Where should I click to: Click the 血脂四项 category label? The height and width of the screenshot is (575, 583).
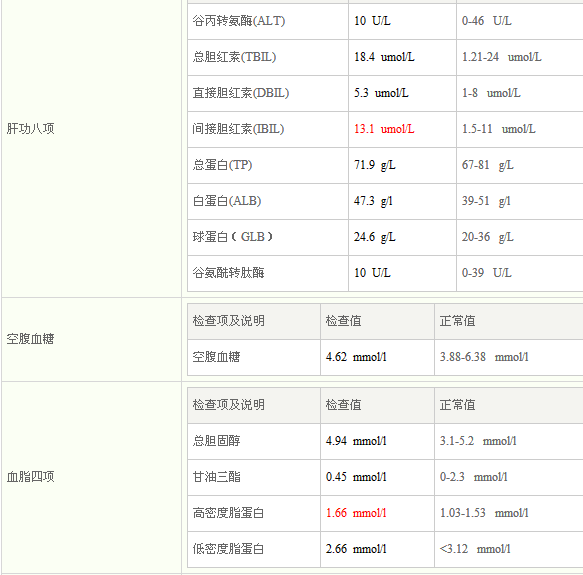click(30, 476)
